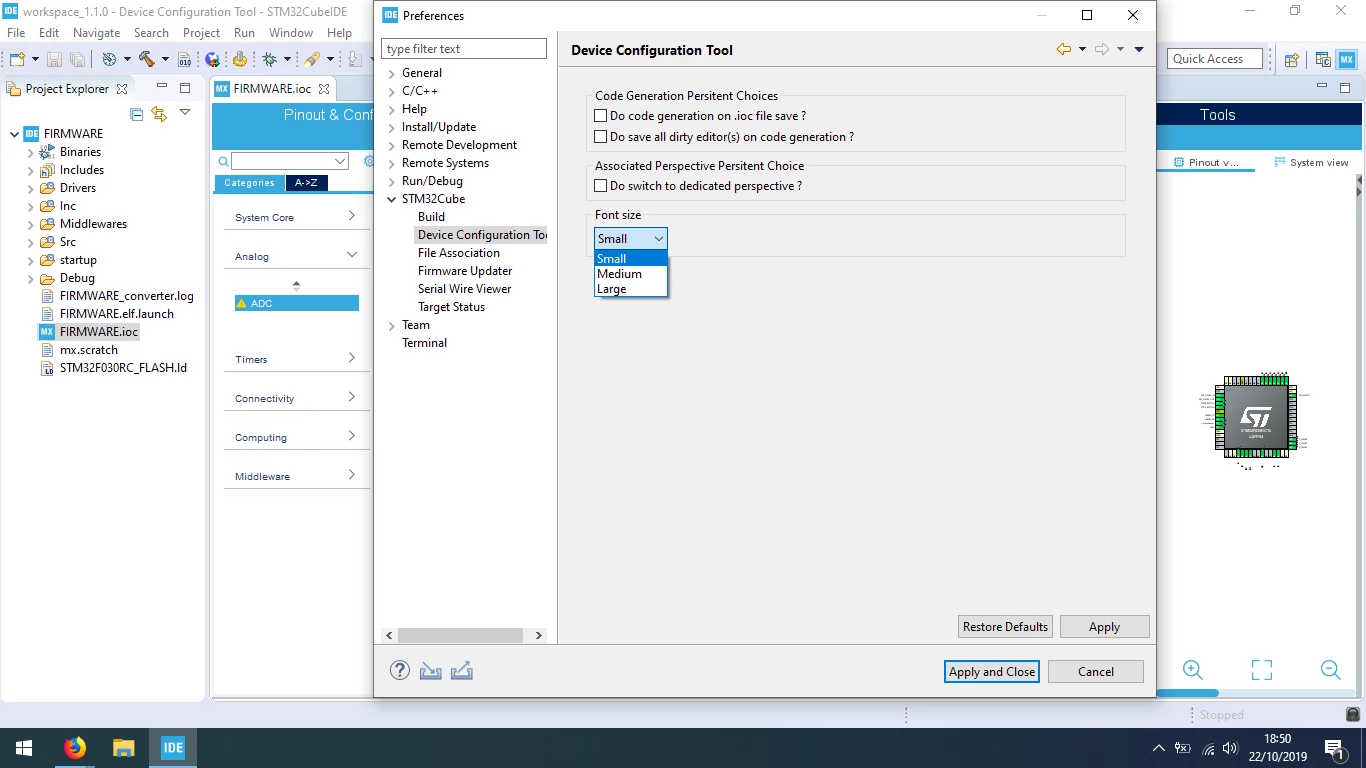Click the zoom in magnifier below pinout
The width and height of the screenshot is (1366, 768).
coord(1193,670)
